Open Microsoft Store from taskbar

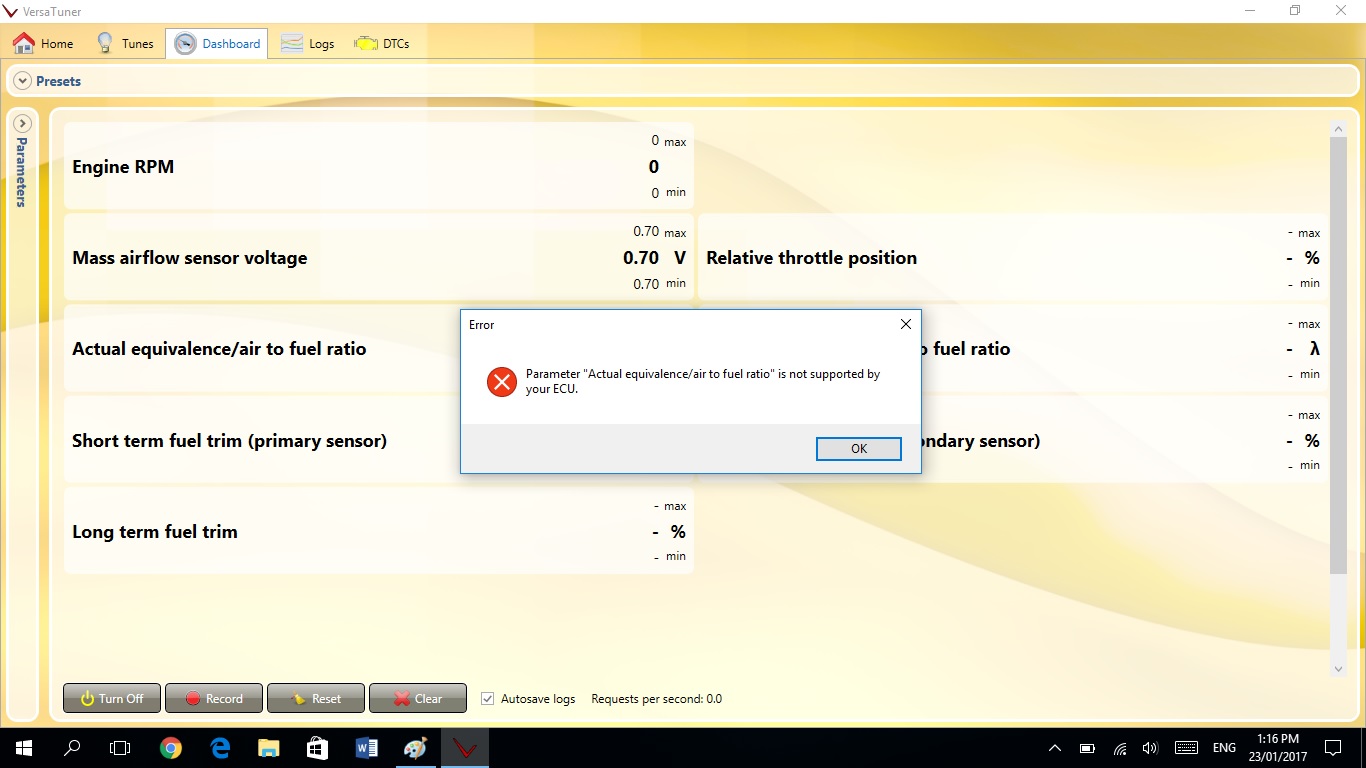pyautogui.click(x=317, y=748)
